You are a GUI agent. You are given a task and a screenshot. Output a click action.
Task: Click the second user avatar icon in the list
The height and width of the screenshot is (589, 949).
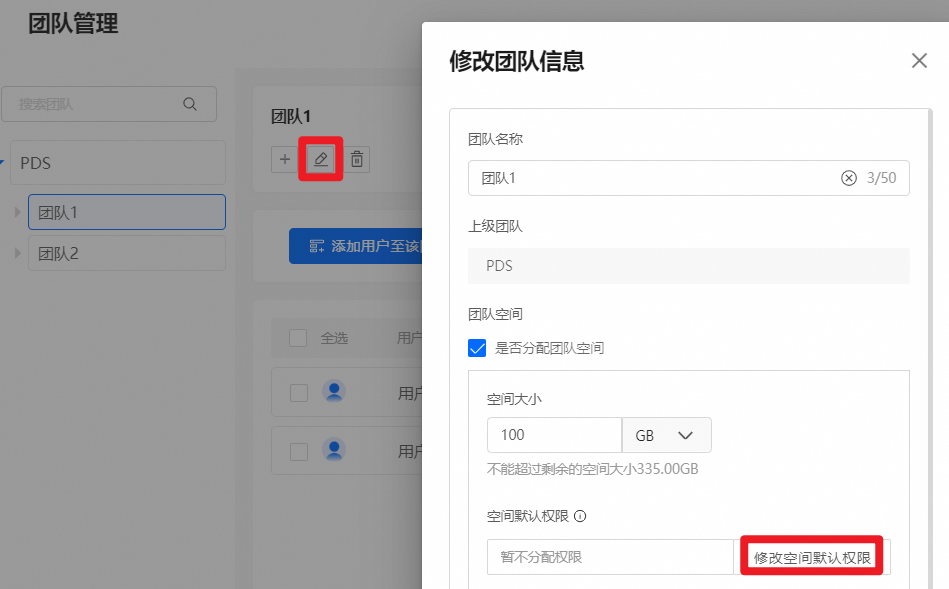coord(334,450)
